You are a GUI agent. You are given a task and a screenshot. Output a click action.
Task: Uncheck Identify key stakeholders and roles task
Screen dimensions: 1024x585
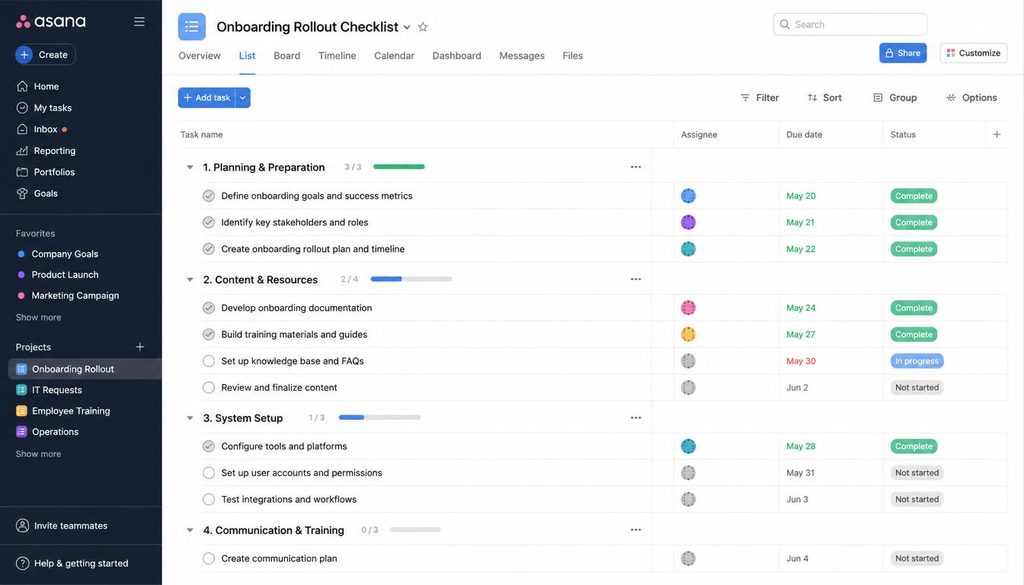tap(208, 223)
